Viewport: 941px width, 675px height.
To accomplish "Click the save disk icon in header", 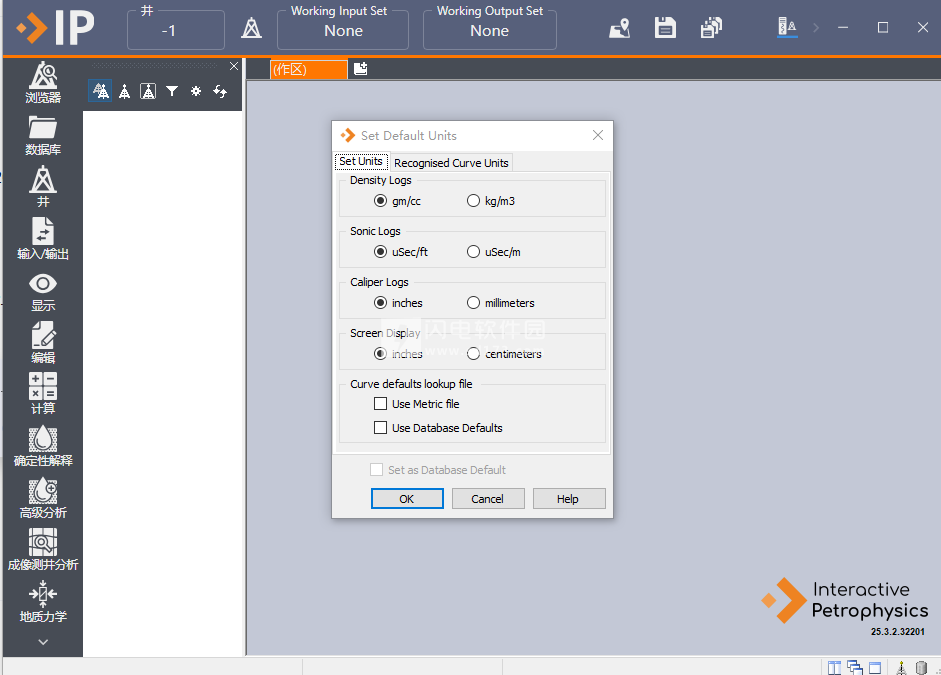I will (666, 28).
